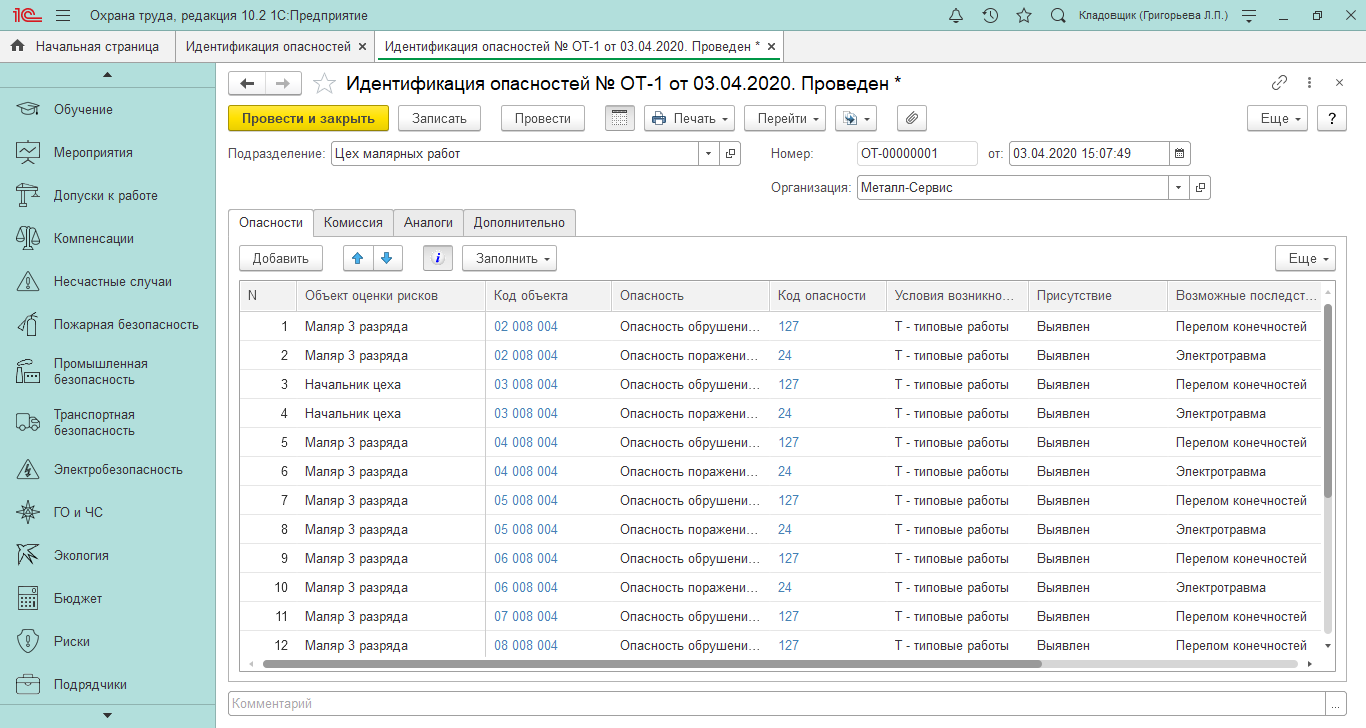Viewport: 1366px width, 728px height.
Task: Open comment field ellipsis button
Action: [x=1336, y=704]
